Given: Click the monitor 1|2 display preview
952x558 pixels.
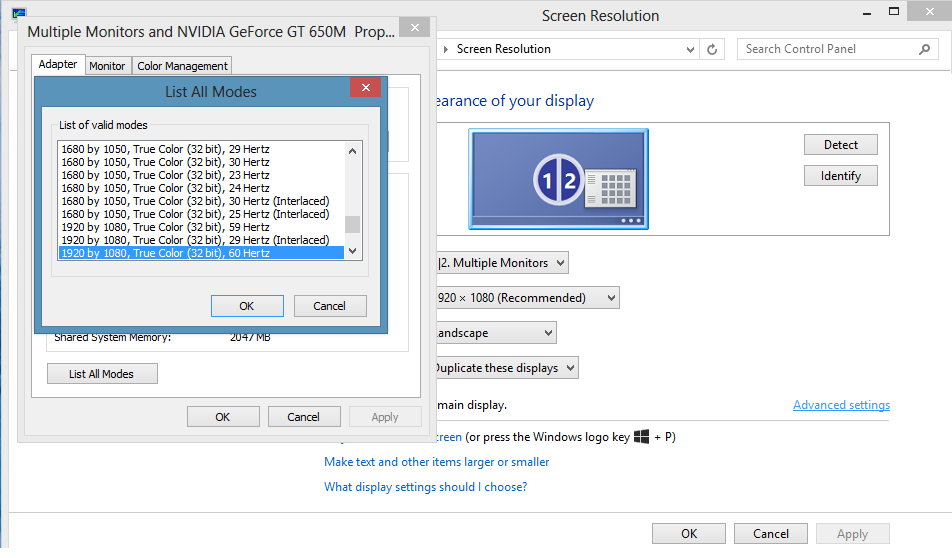Looking at the screenshot, I should coord(558,179).
